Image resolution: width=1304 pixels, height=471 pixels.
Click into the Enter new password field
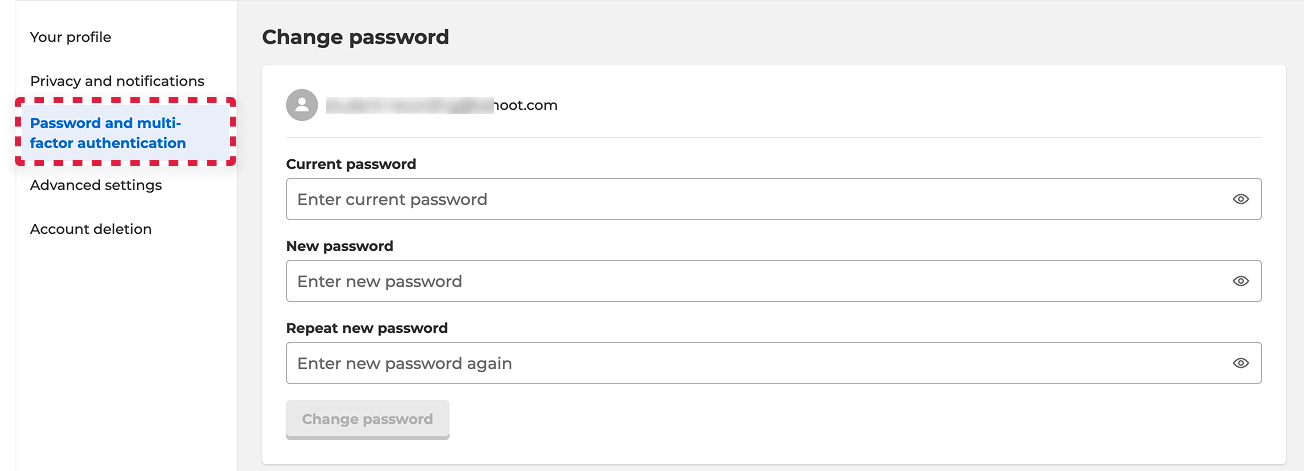pyautogui.click(x=773, y=281)
